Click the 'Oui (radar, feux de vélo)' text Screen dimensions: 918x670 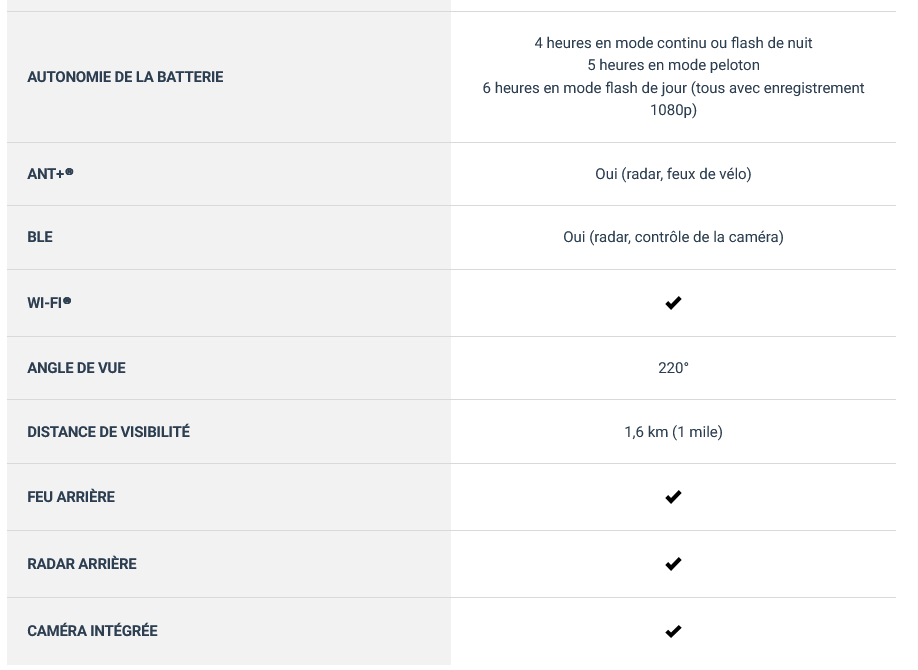[673, 174]
